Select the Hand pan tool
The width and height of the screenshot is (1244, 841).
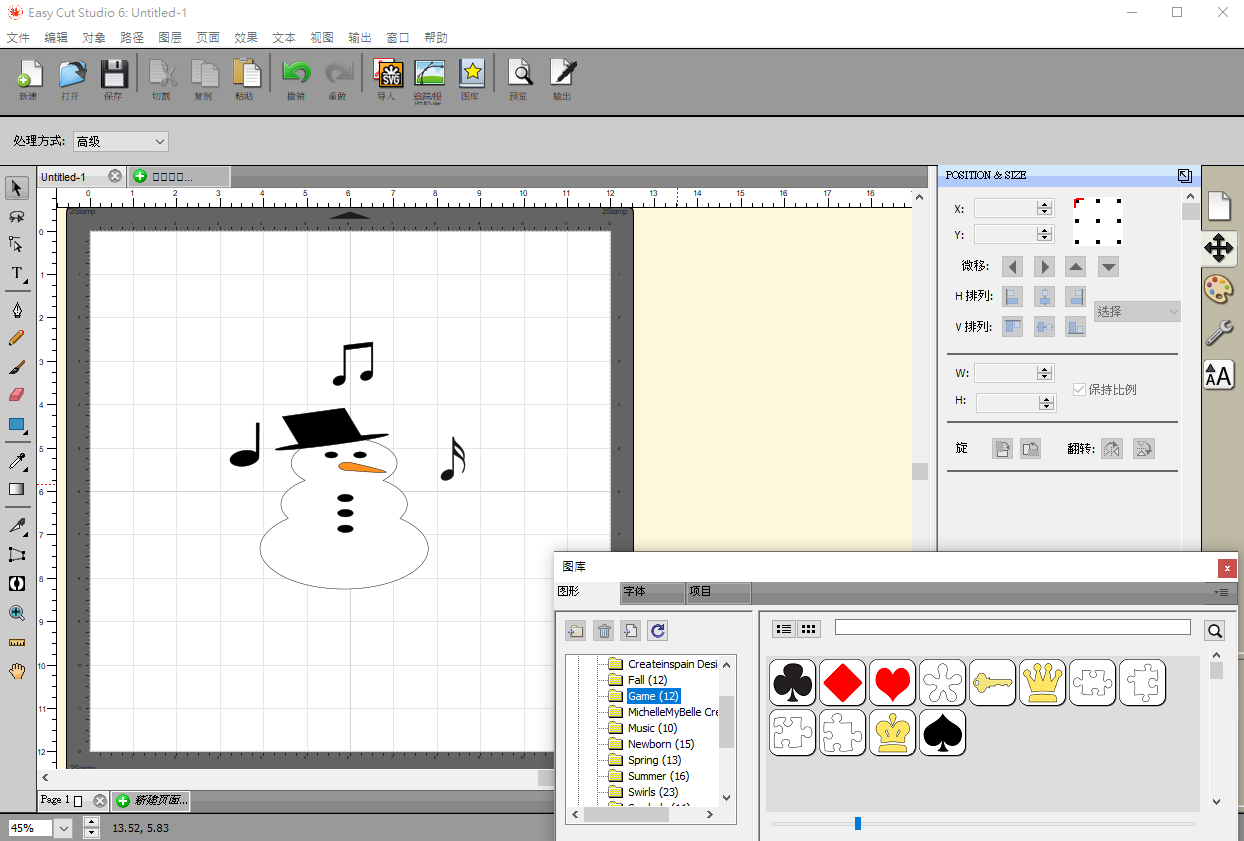pyautogui.click(x=17, y=671)
